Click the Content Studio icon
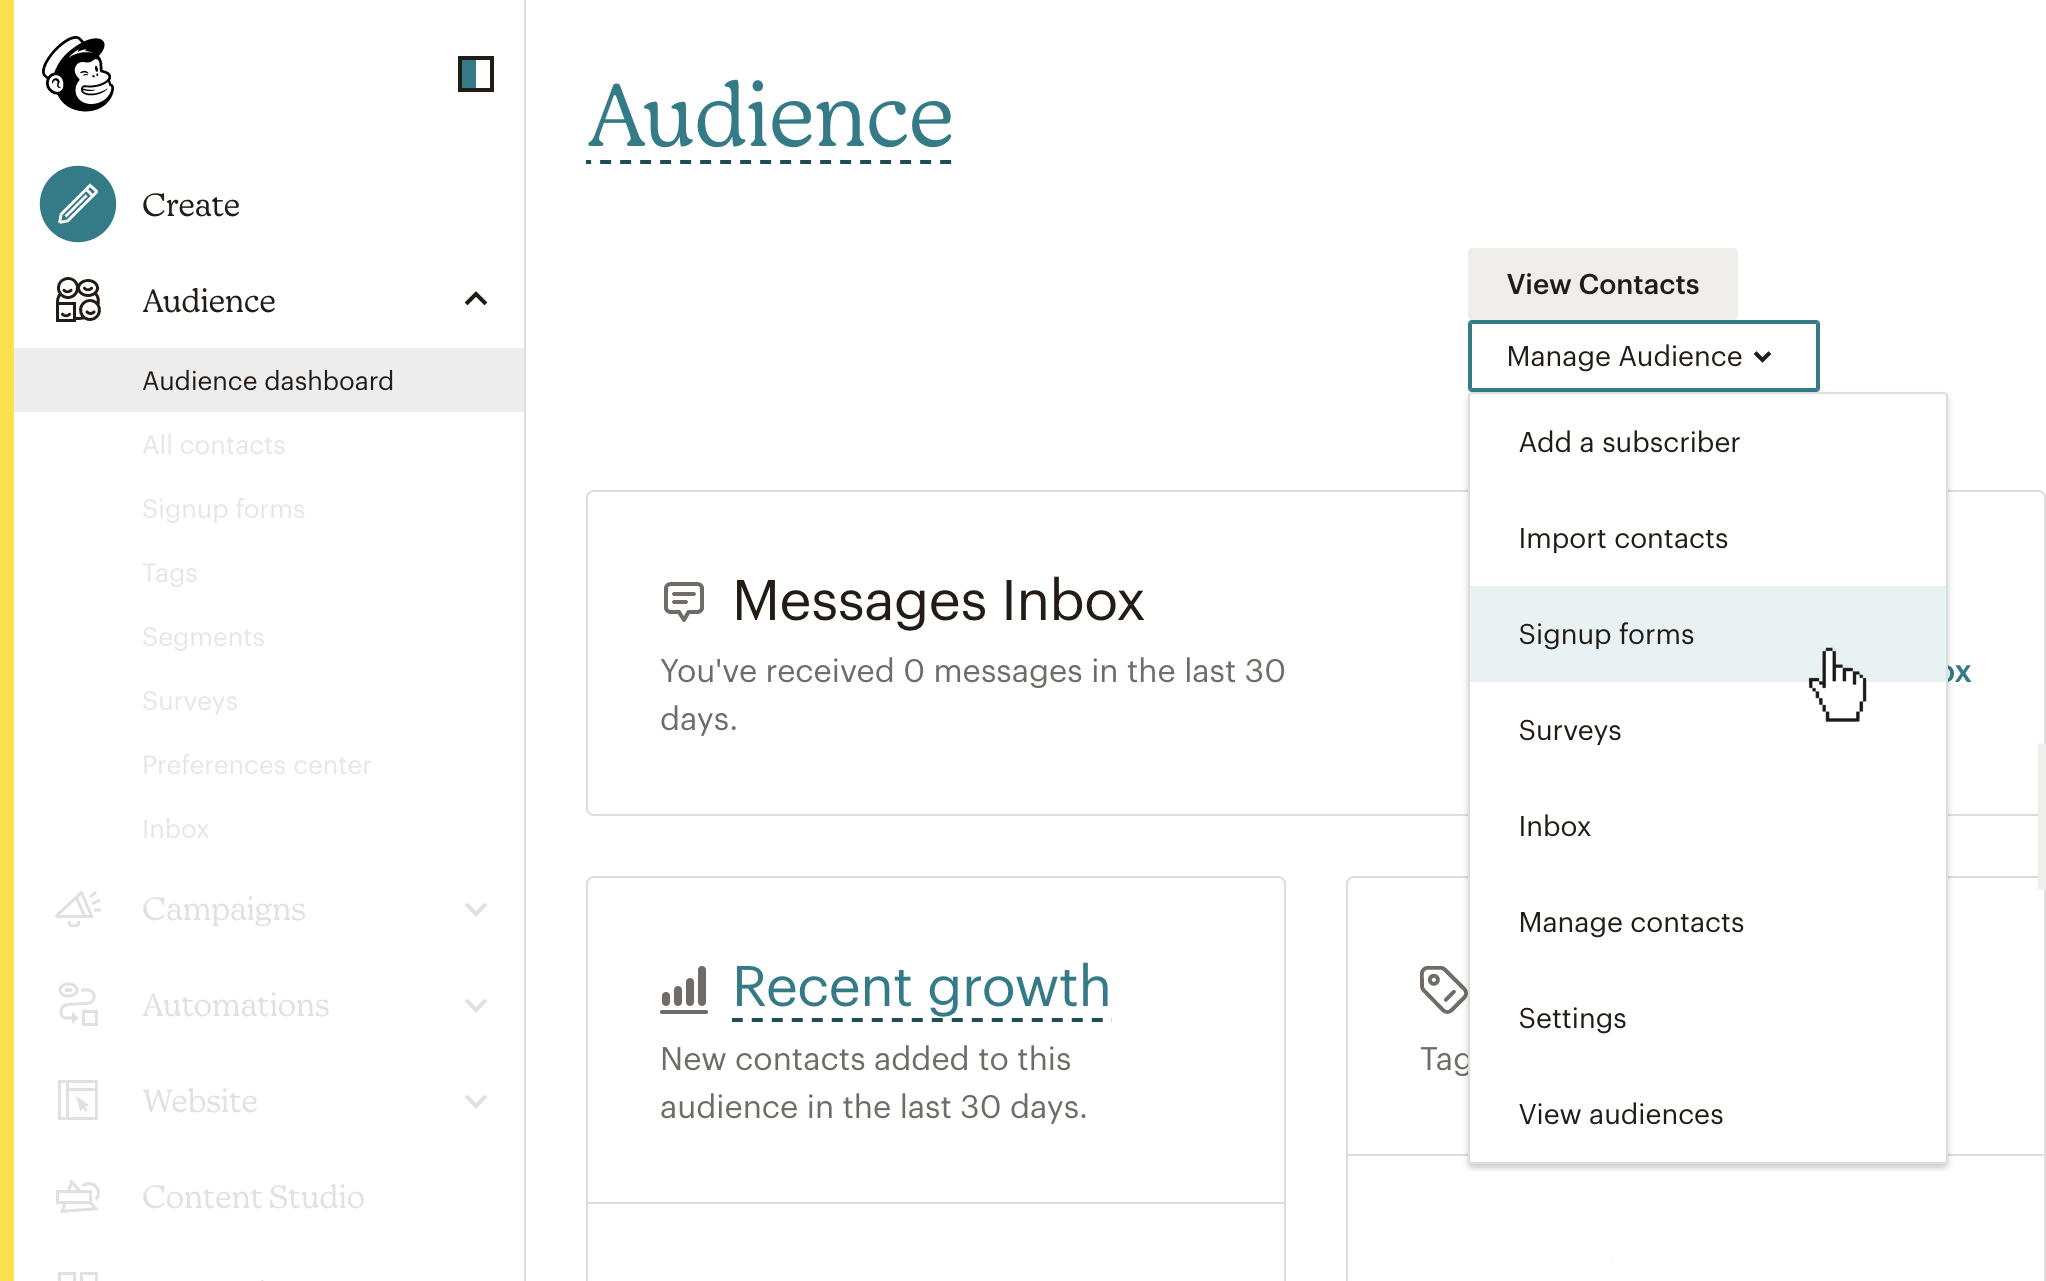 coord(78,1196)
